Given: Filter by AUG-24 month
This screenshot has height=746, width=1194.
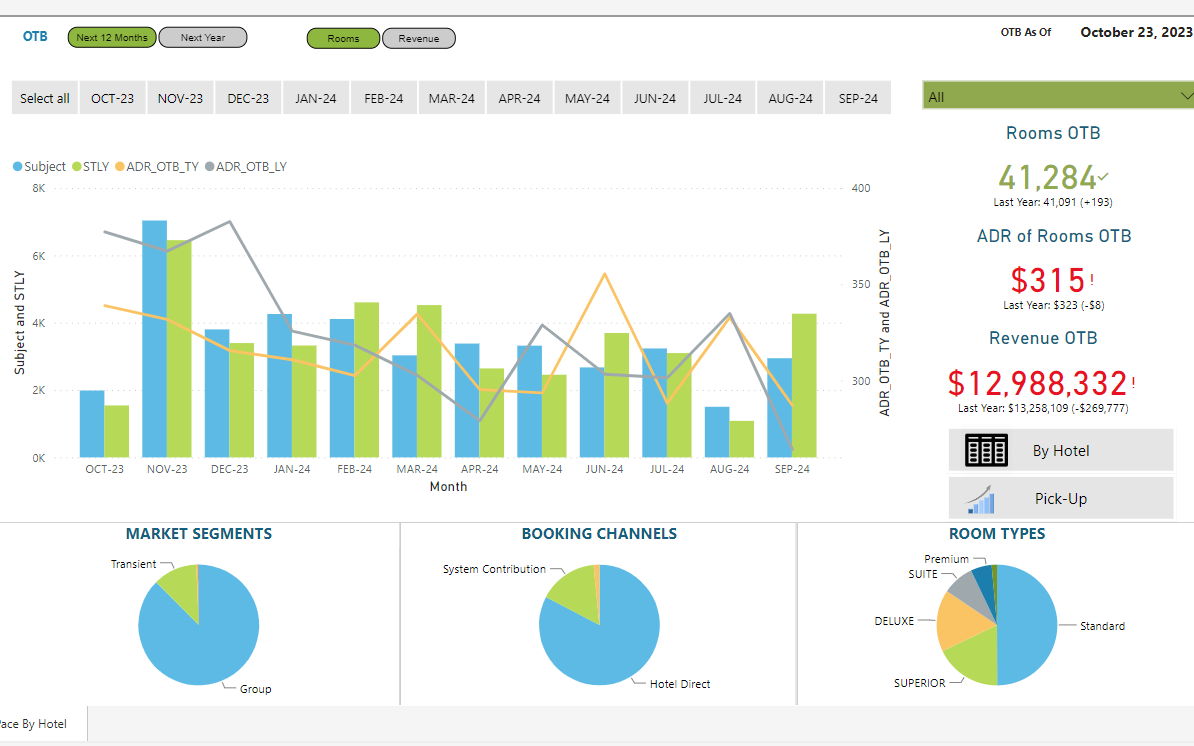Looking at the screenshot, I should click(790, 98).
